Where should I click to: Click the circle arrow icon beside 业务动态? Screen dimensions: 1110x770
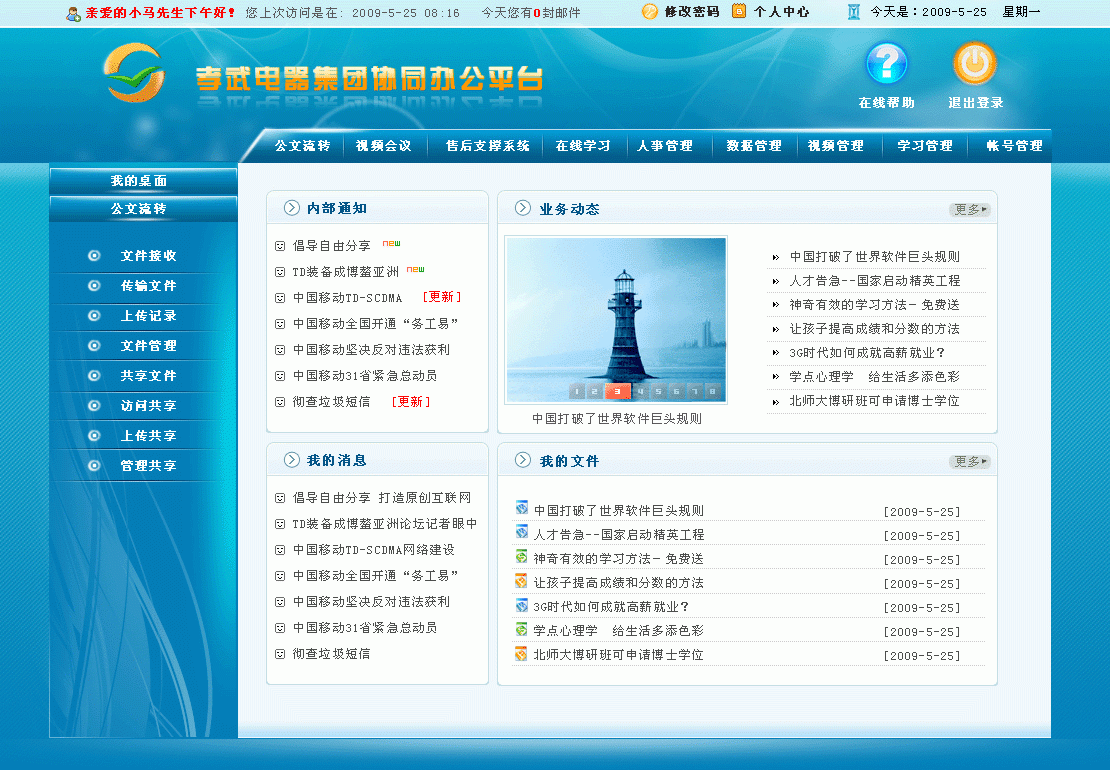pyautogui.click(x=522, y=207)
